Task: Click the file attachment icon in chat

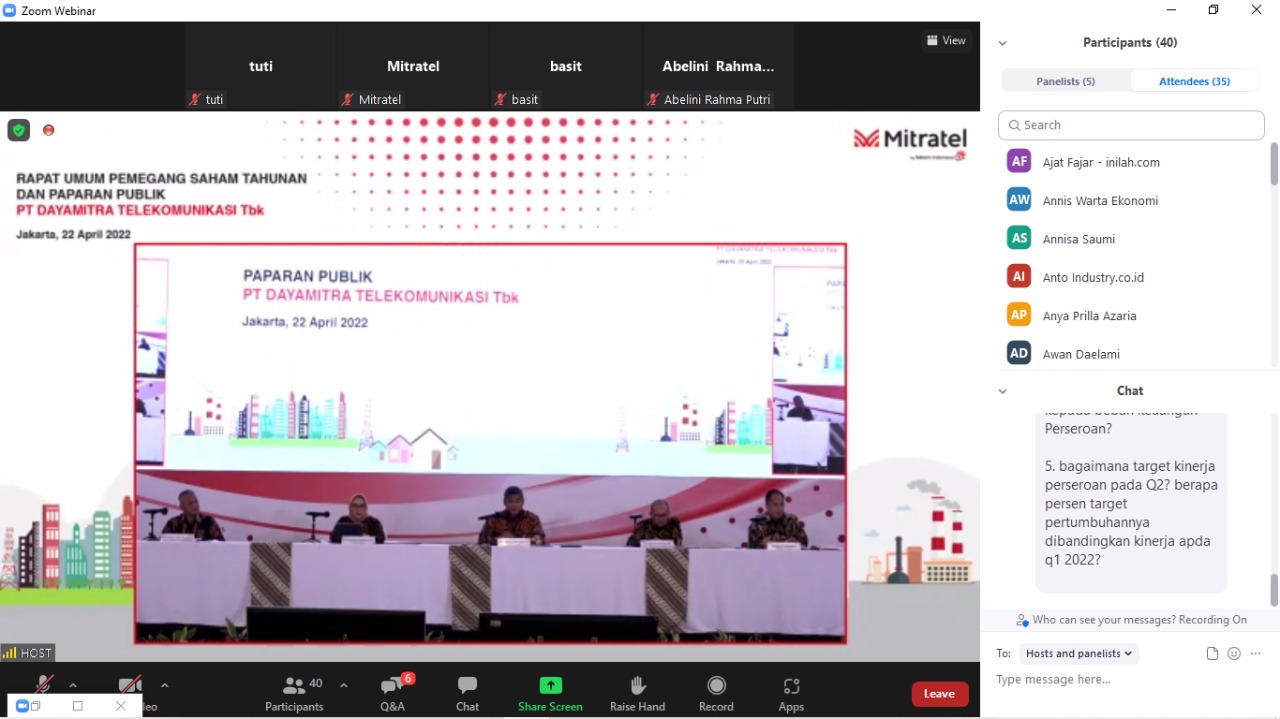Action: click(x=1212, y=654)
